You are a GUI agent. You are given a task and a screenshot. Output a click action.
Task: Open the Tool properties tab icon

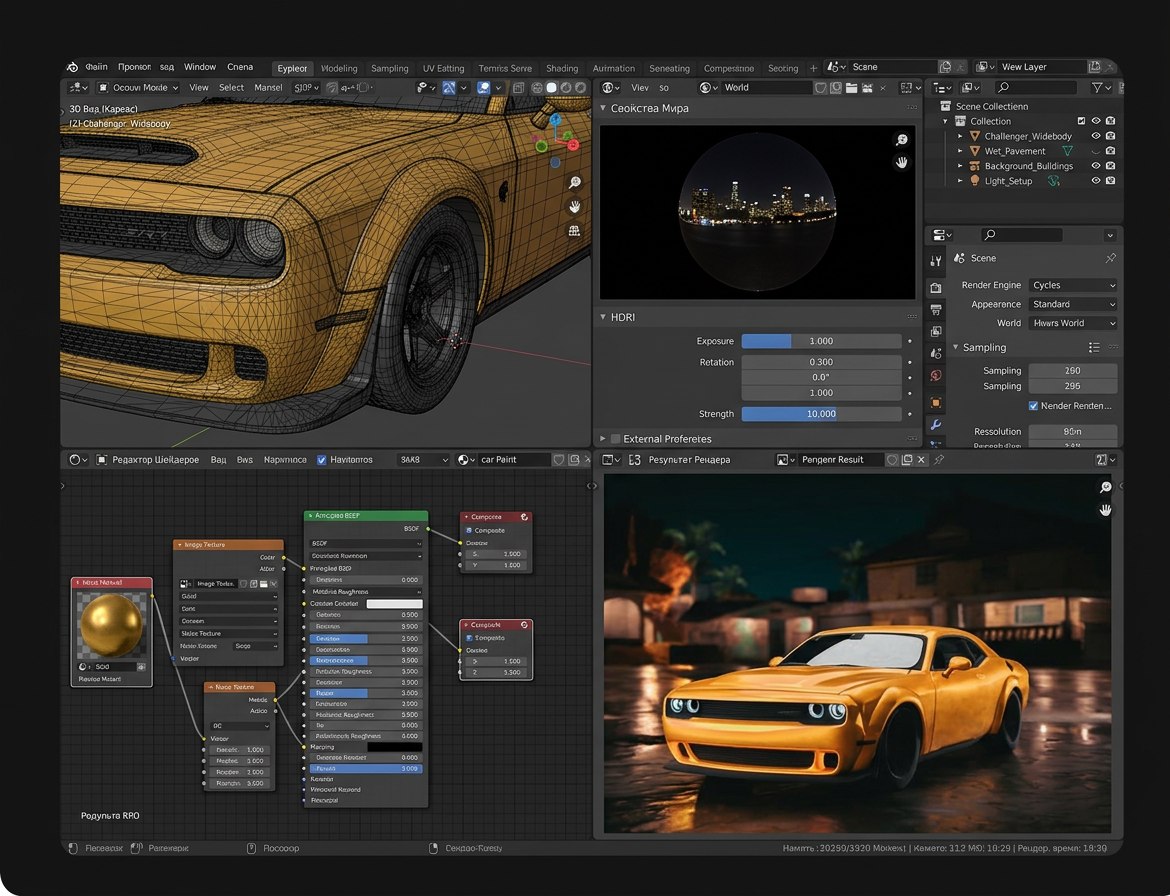click(x=936, y=261)
